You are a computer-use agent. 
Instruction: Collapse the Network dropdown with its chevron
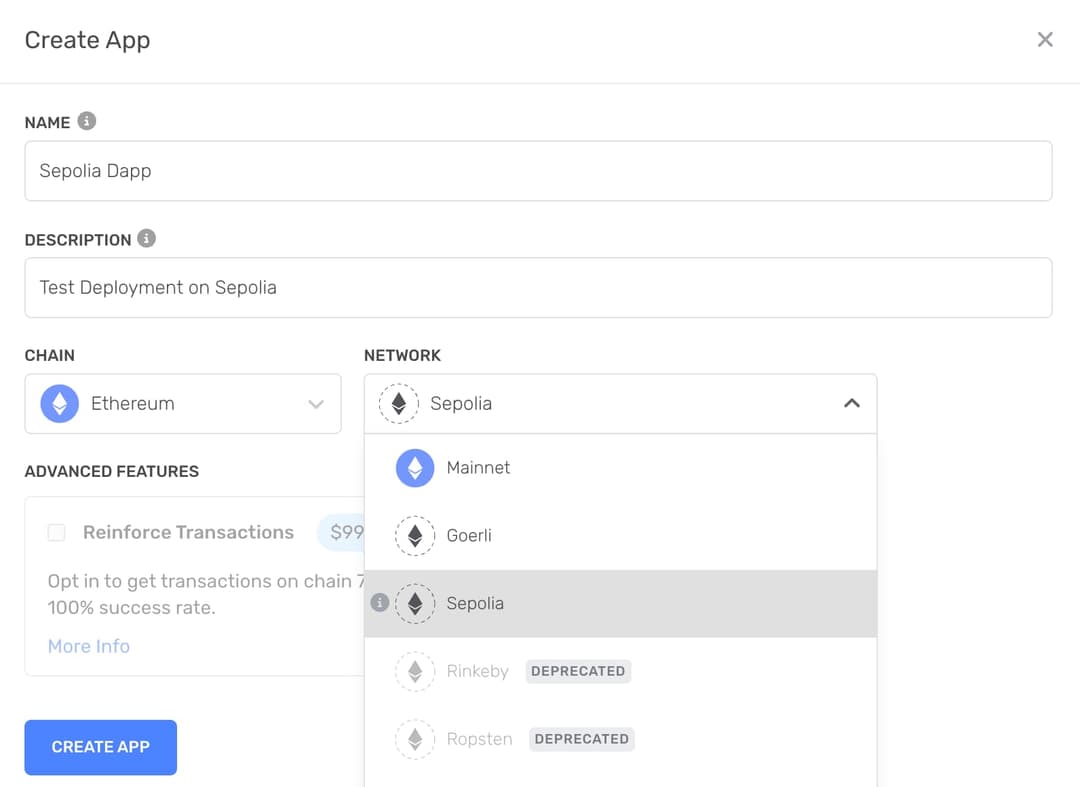tap(851, 403)
